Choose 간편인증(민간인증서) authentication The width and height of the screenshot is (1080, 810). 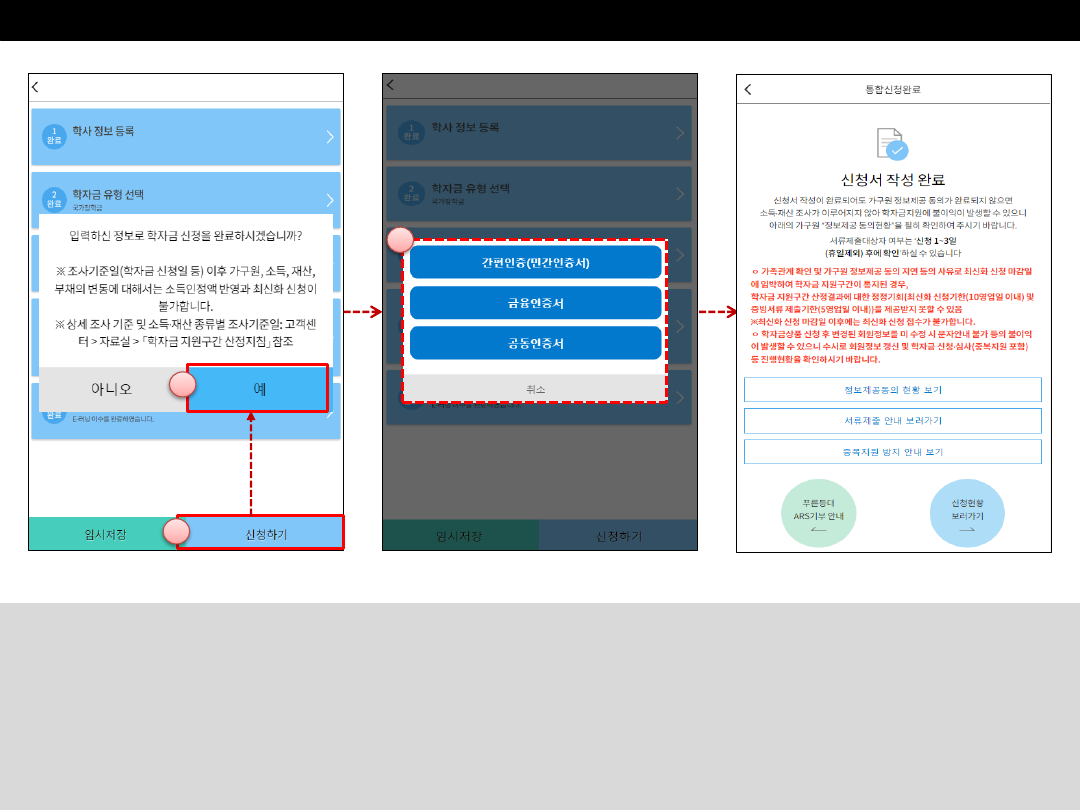[535, 263]
